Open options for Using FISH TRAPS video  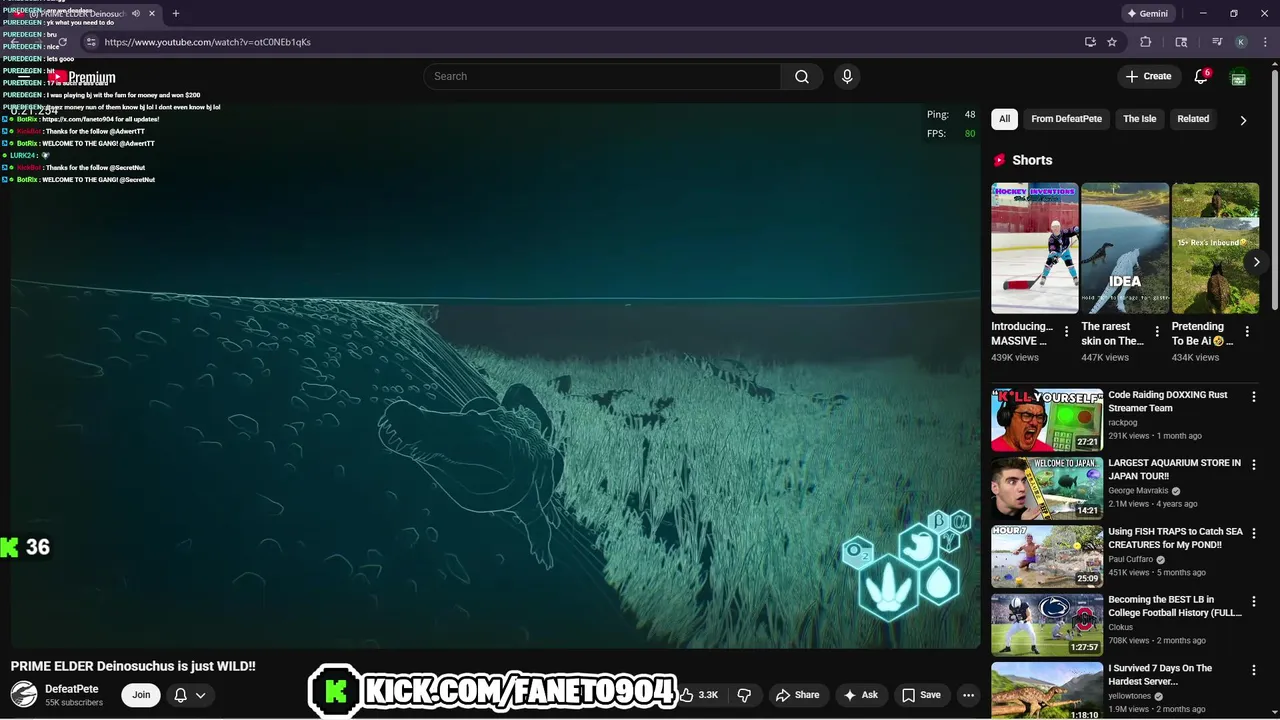[x=1254, y=534]
